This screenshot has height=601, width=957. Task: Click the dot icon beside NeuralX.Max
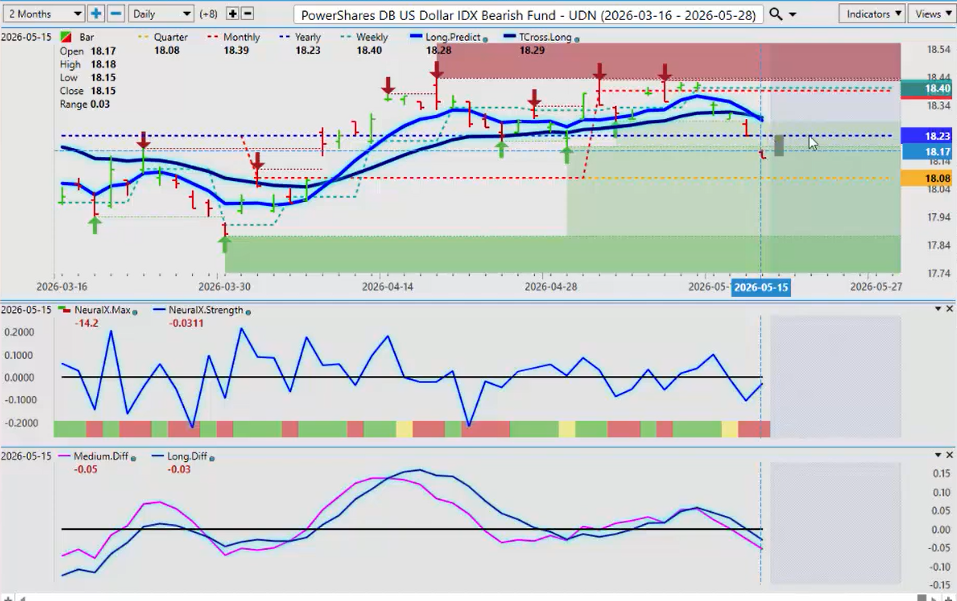point(135,312)
